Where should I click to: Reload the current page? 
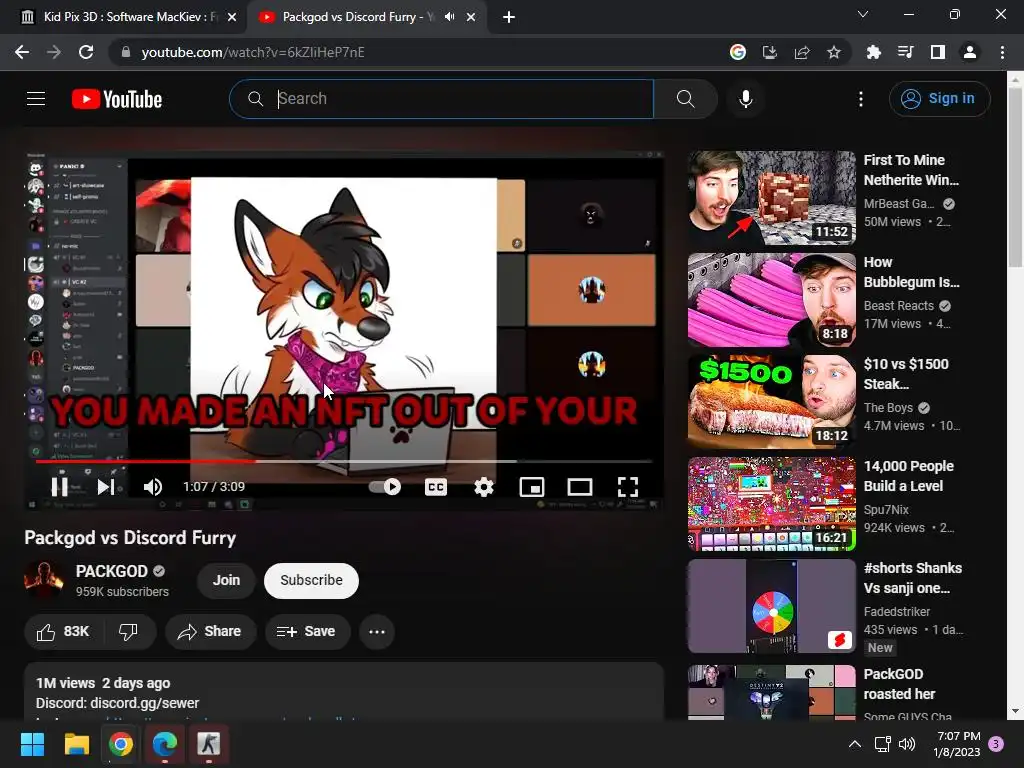(86, 52)
